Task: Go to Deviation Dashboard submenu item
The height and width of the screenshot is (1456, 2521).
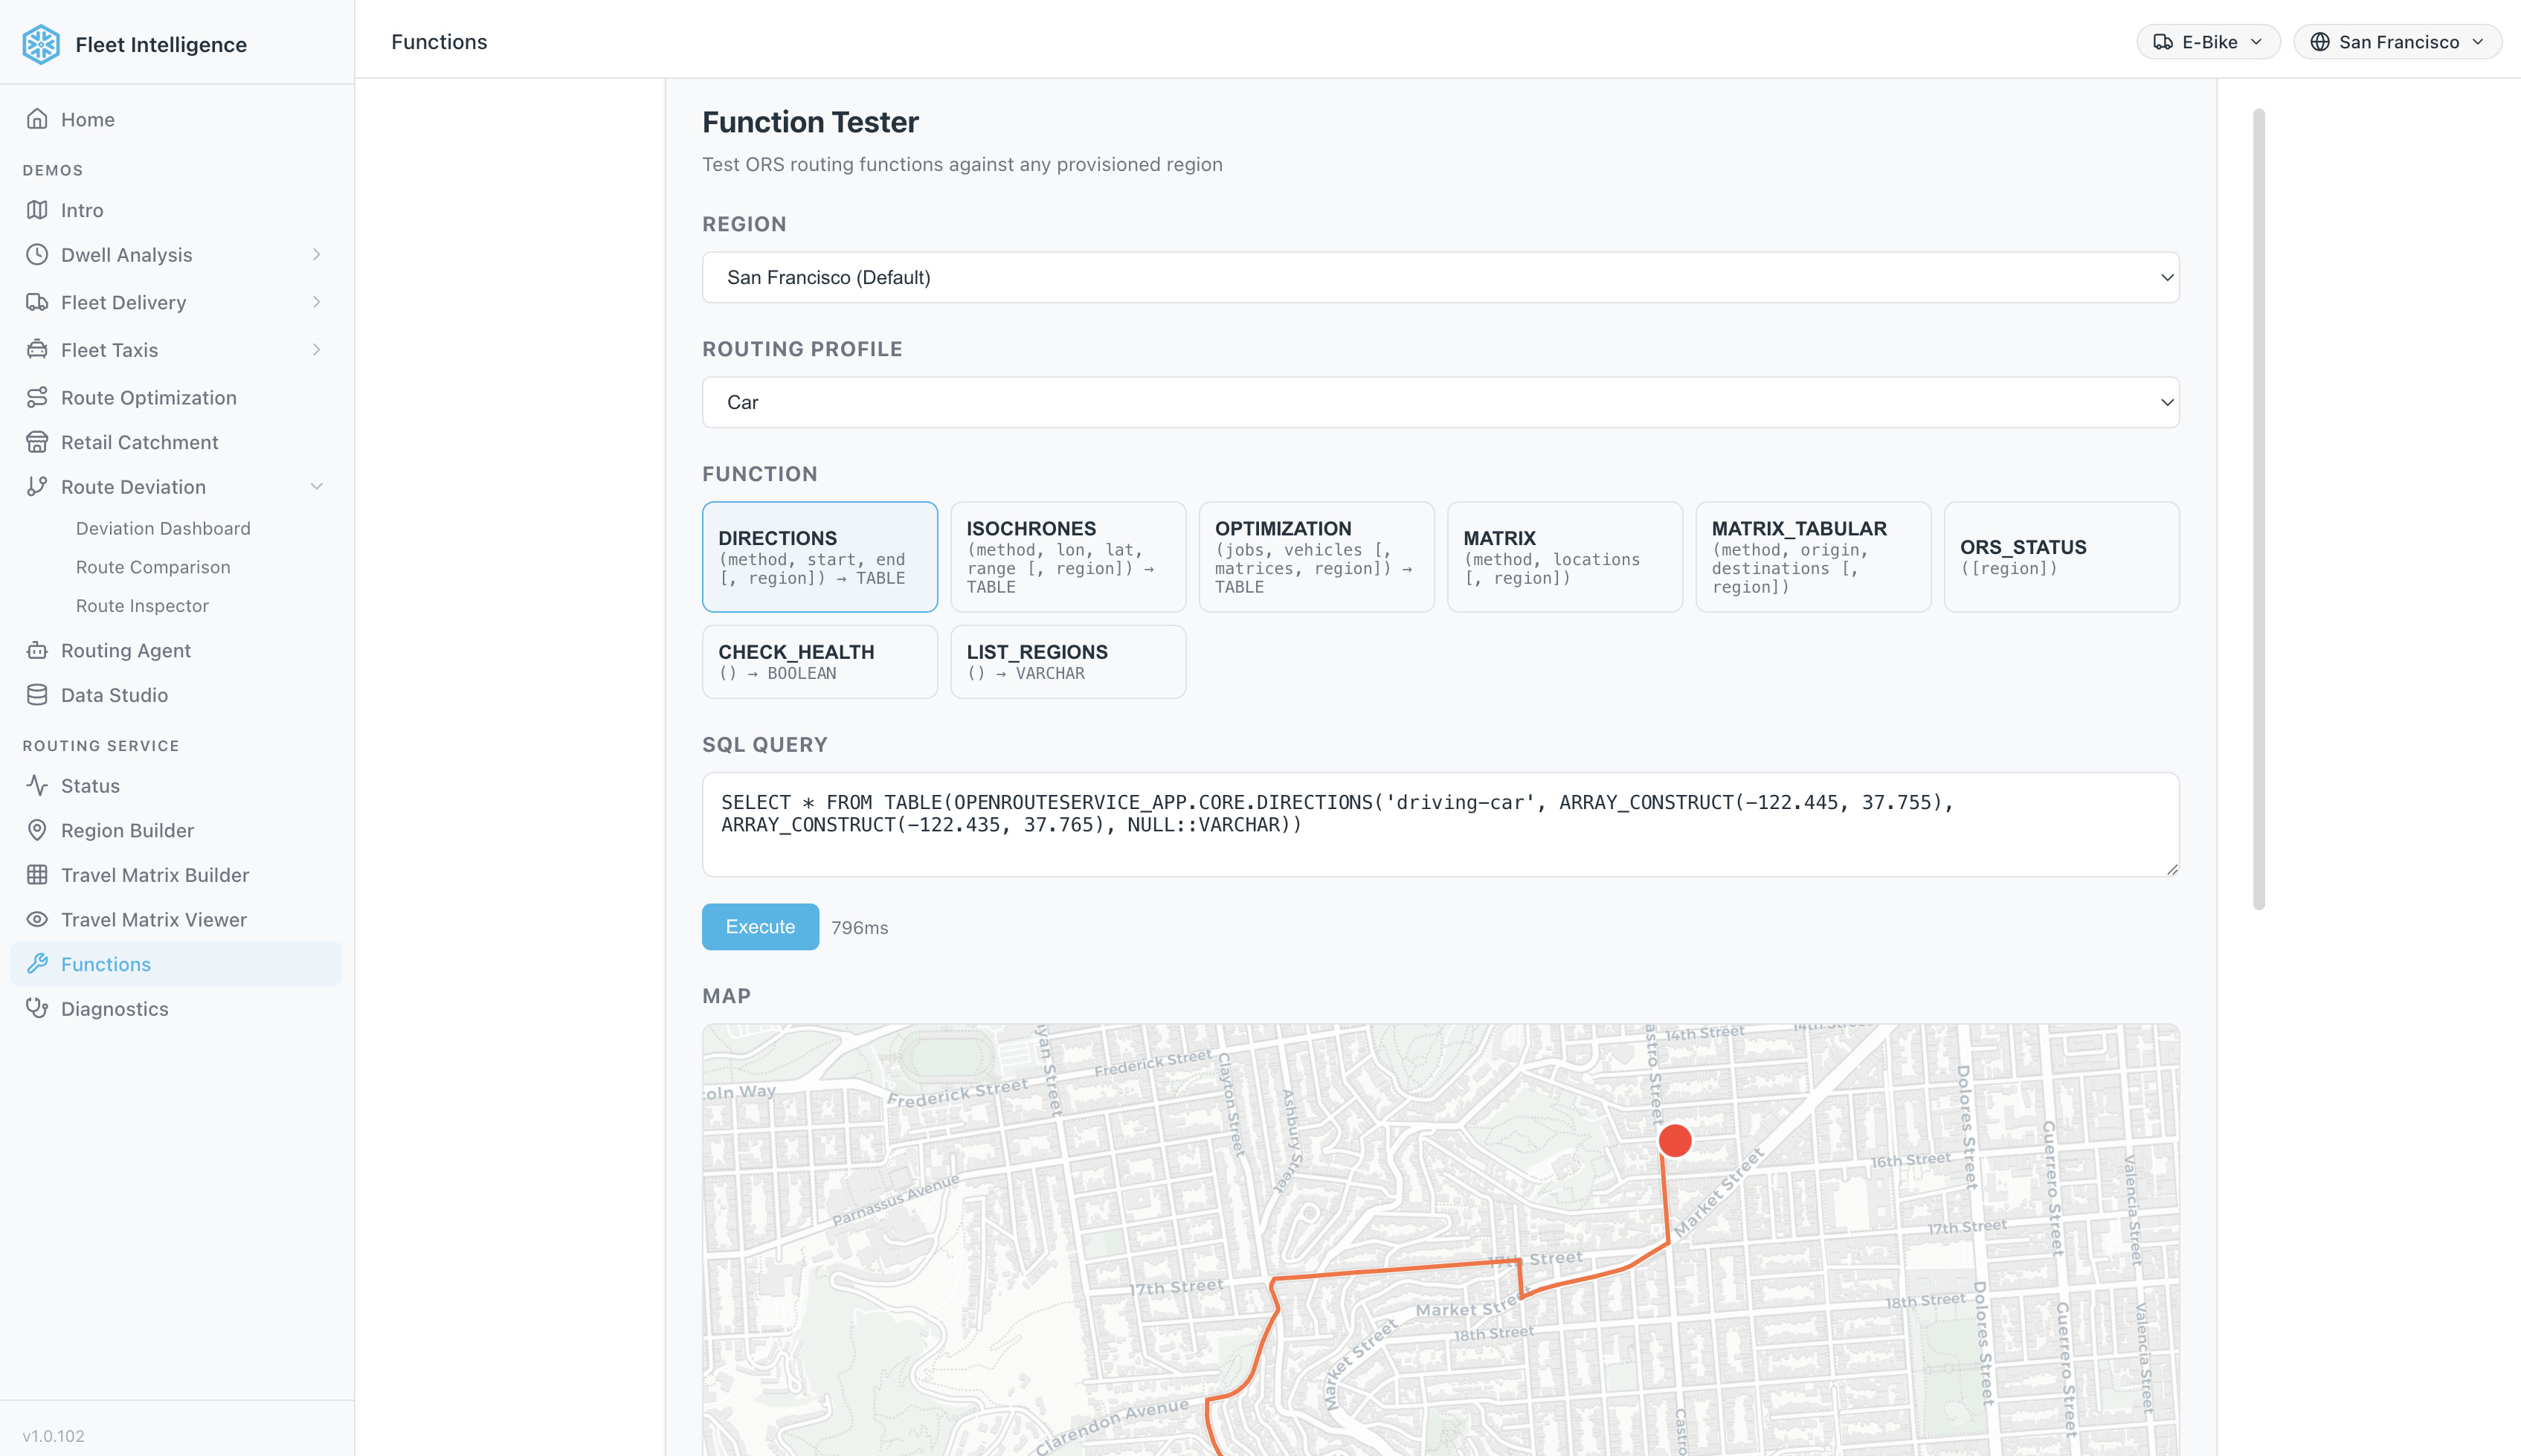Action: [163, 528]
